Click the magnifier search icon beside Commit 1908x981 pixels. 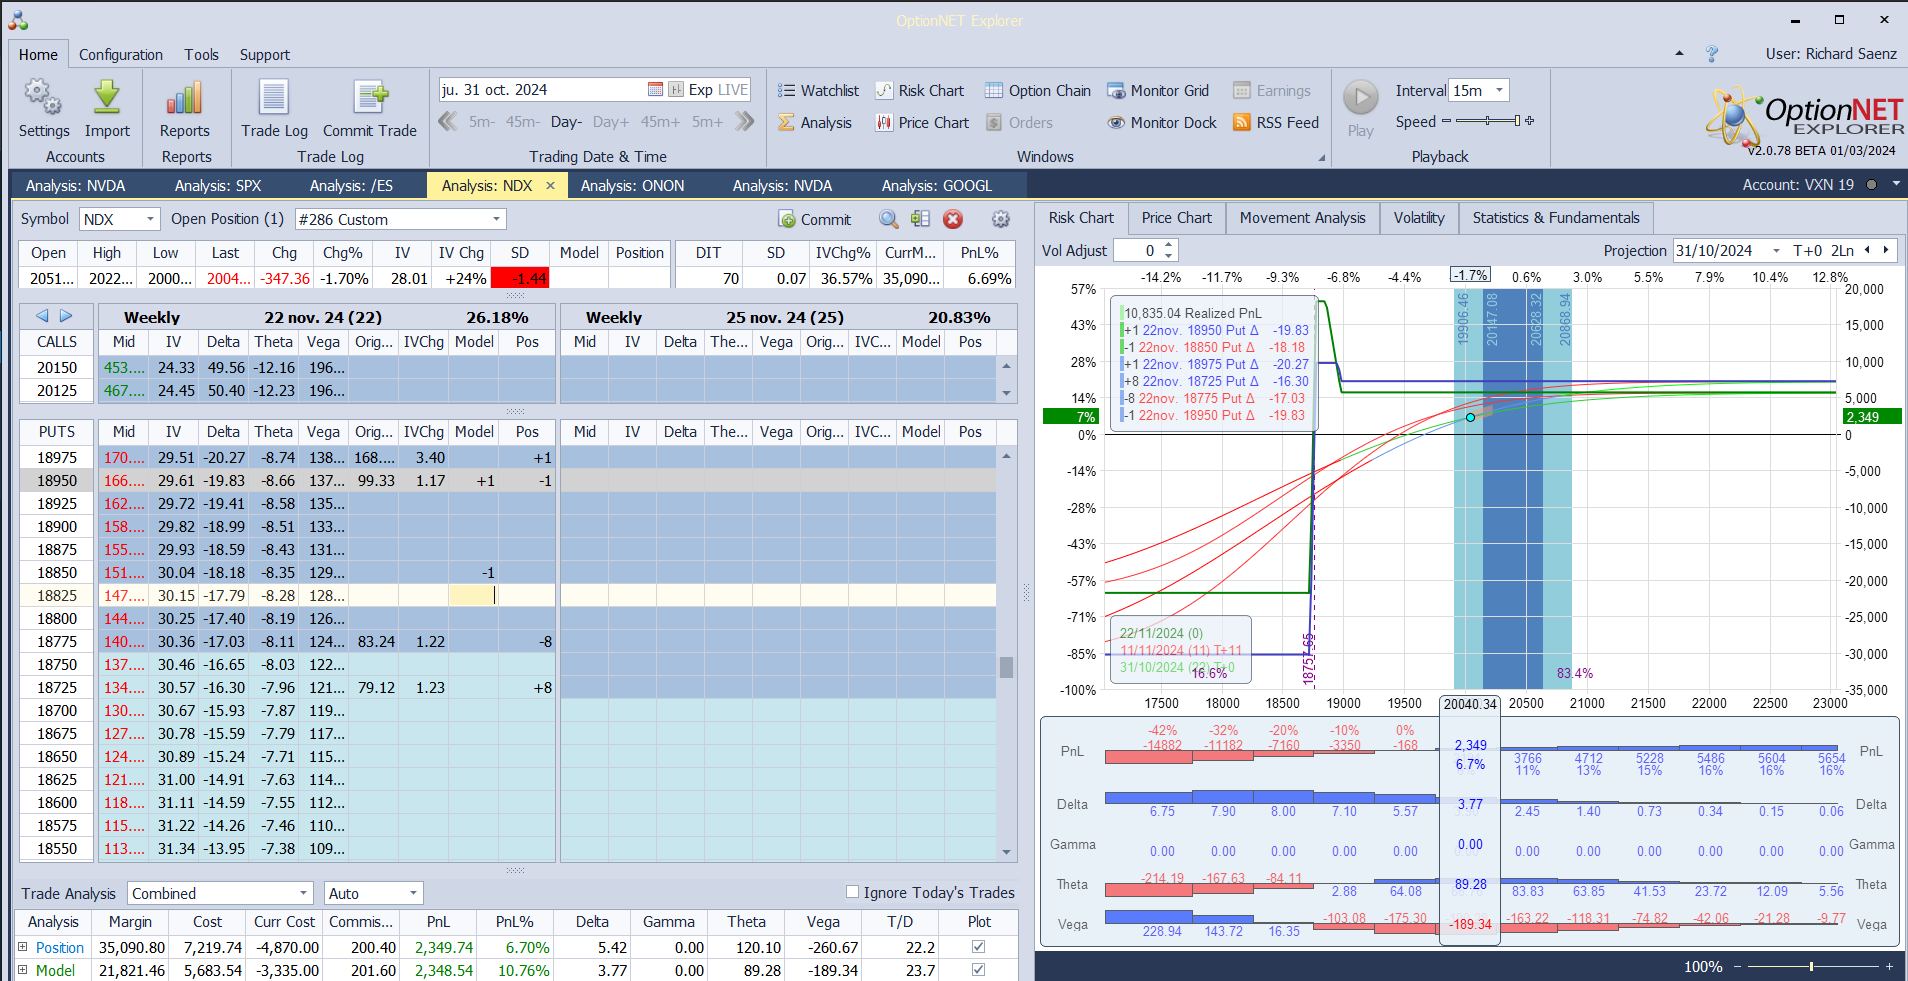(888, 219)
